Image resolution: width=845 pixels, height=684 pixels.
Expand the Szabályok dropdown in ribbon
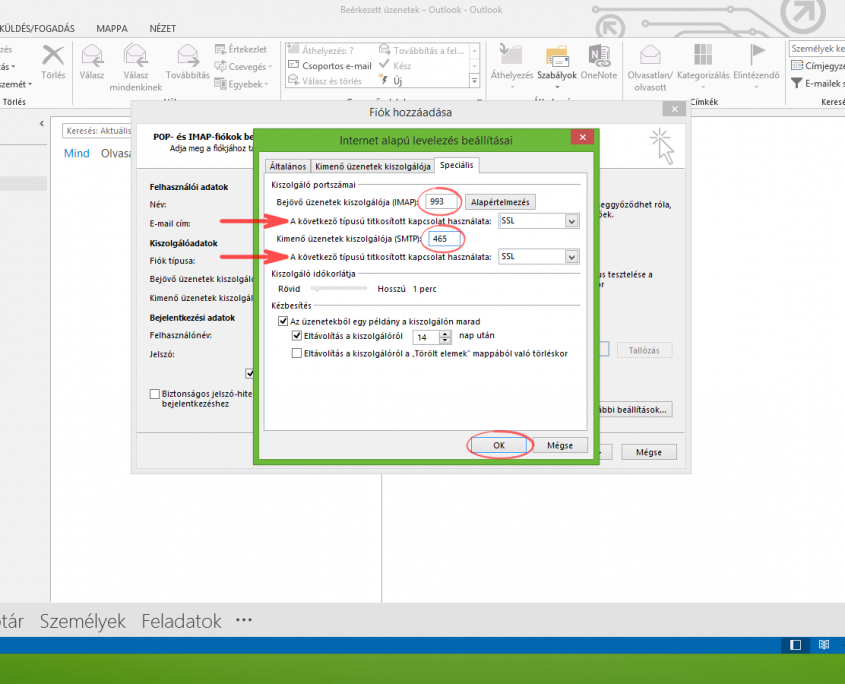(x=556, y=86)
